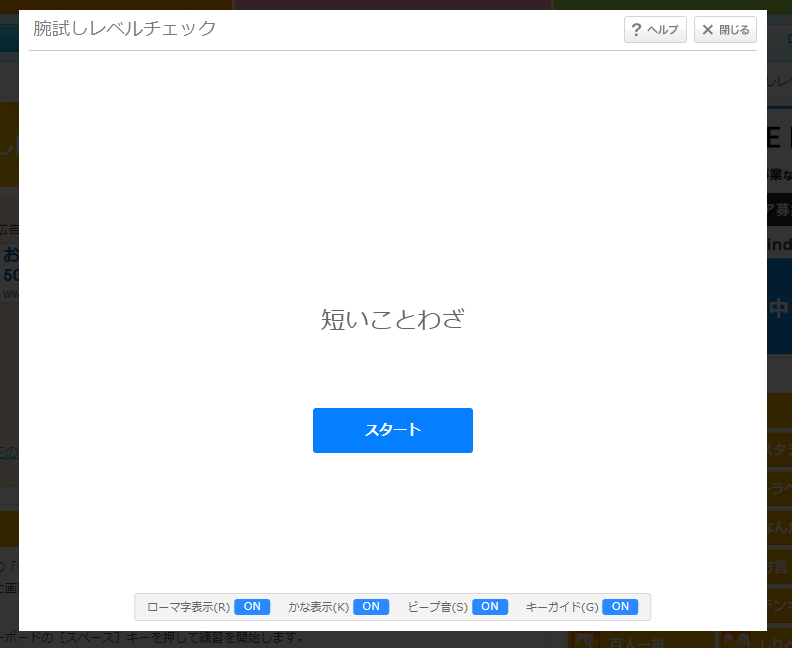The height and width of the screenshot is (648, 792).
Task: Click the blue スタート button
Action: 392,430
